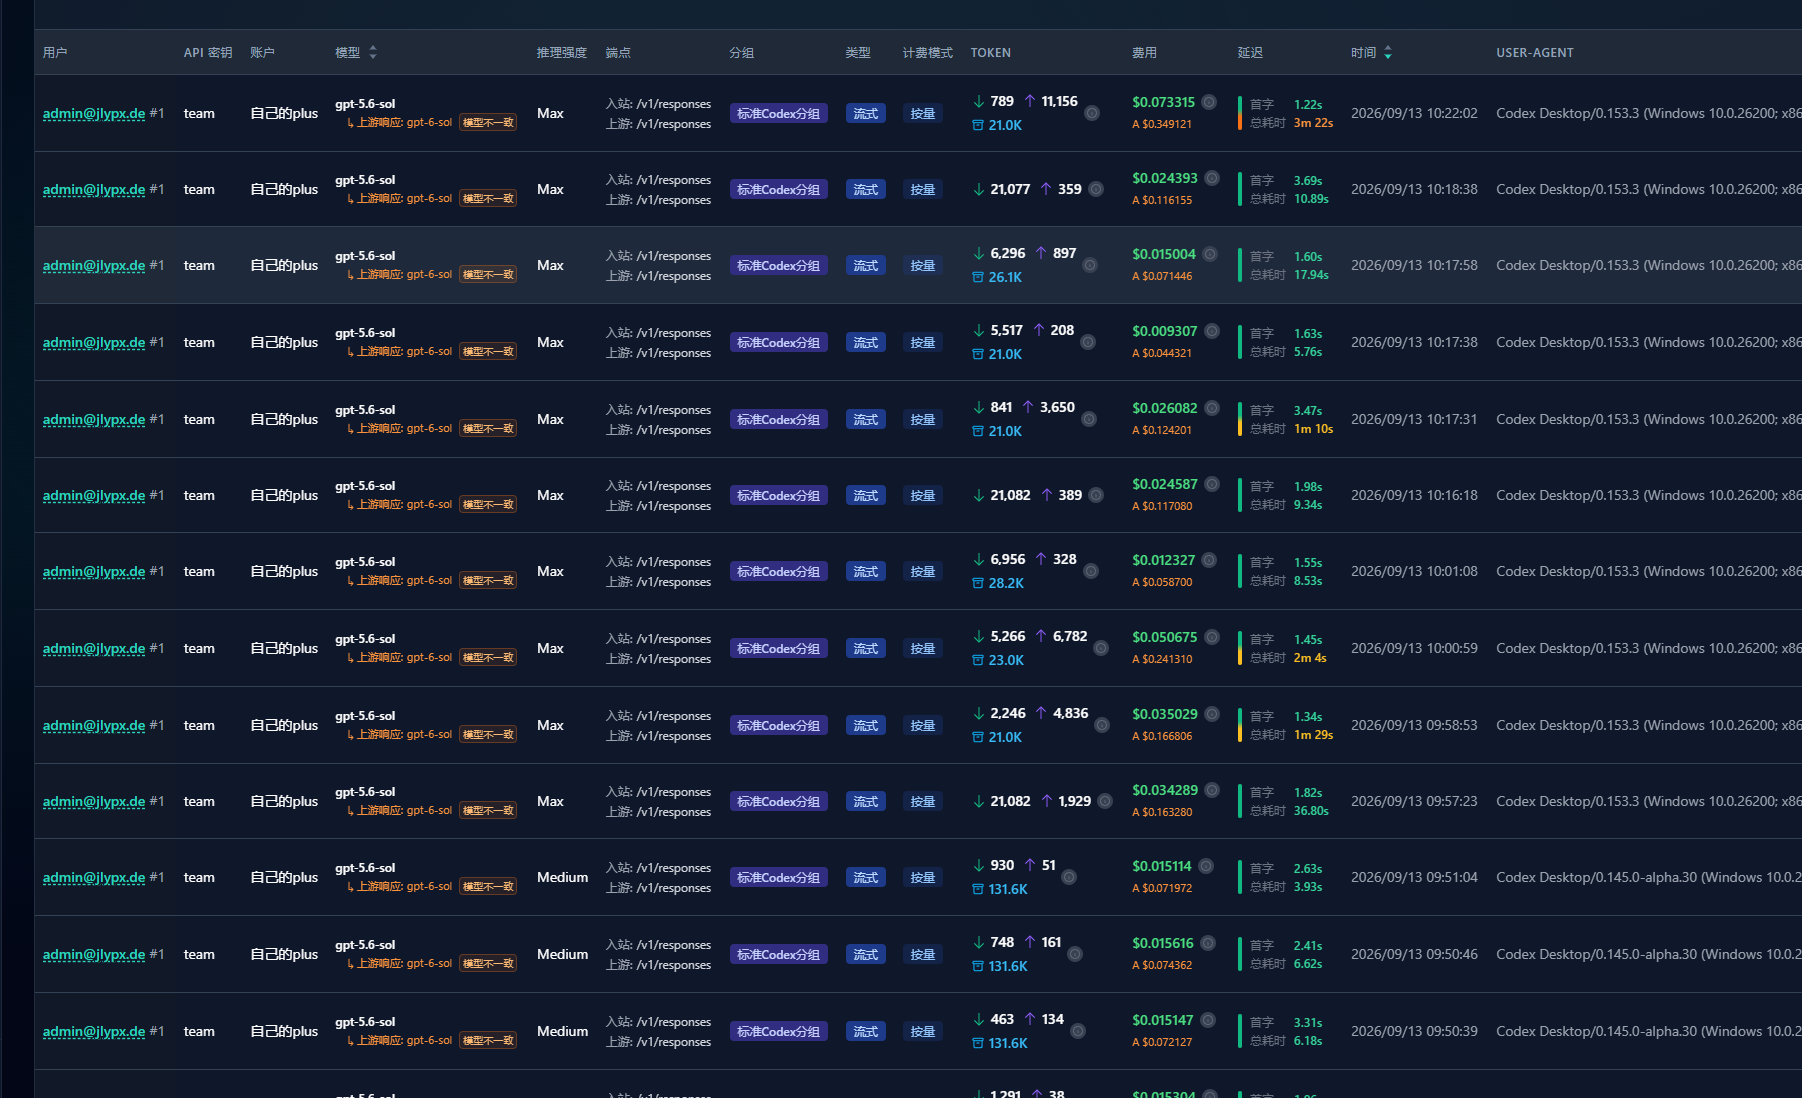
Task: Open info icon beside $0.024393 cost
Action: click(x=1212, y=178)
